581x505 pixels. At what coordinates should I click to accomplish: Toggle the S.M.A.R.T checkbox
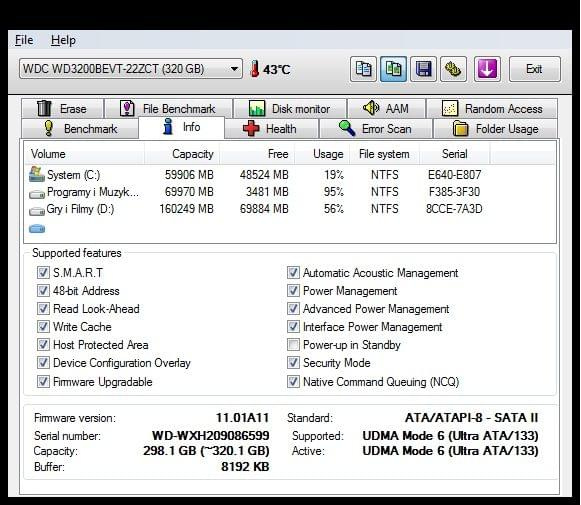click(43, 273)
